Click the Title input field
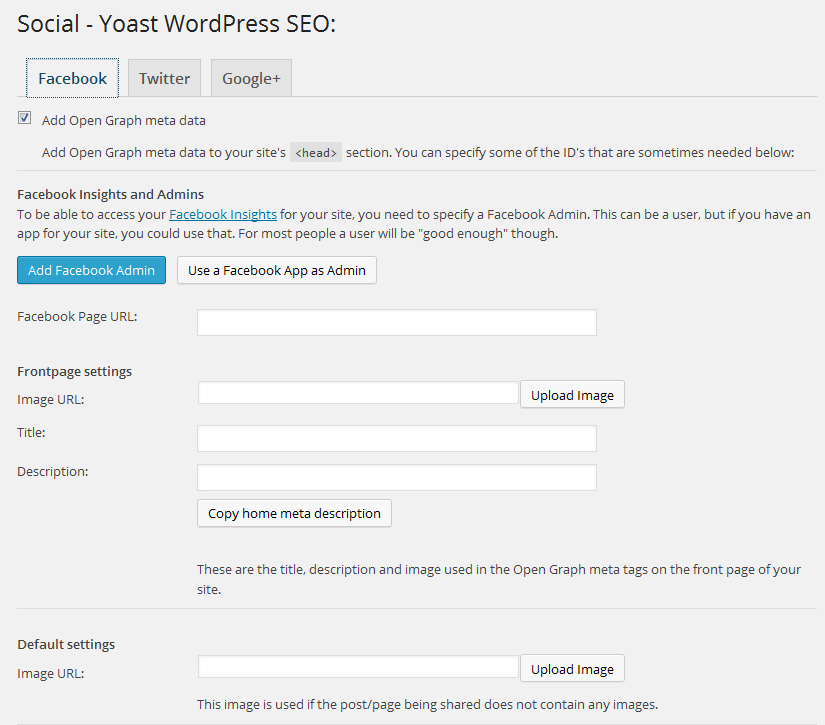 (x=396, y=438)
